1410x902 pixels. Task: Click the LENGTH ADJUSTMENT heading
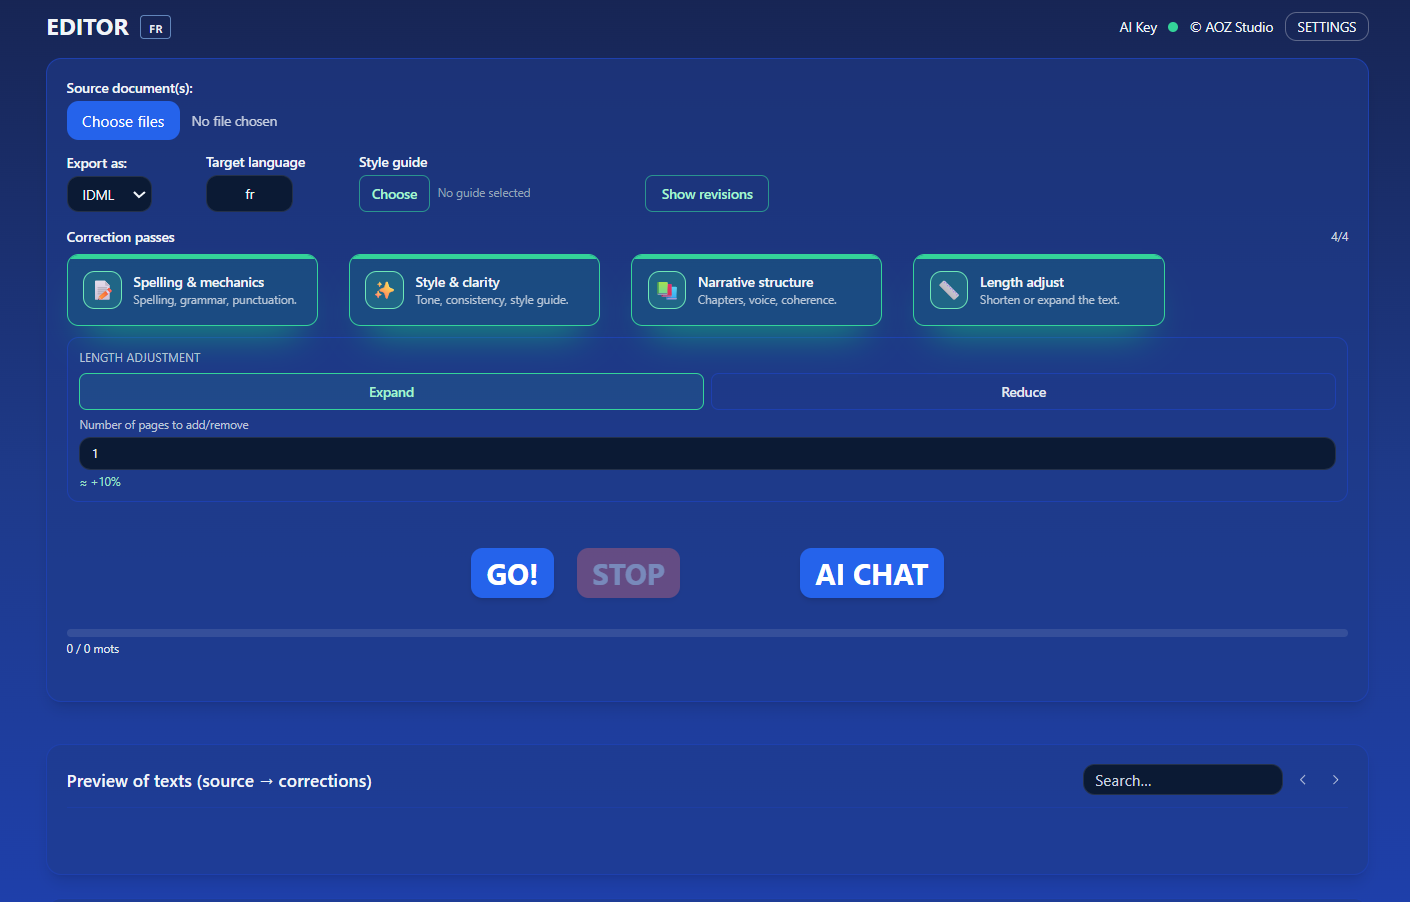[140, 358]
